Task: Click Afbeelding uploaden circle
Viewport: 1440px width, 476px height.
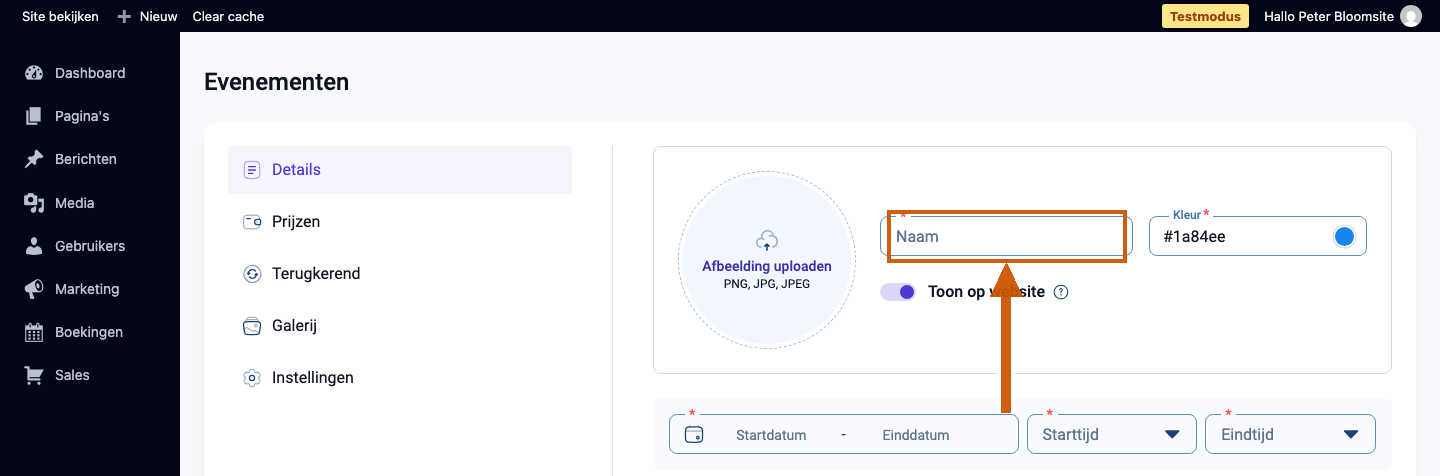Action: [x=767, y=260]
